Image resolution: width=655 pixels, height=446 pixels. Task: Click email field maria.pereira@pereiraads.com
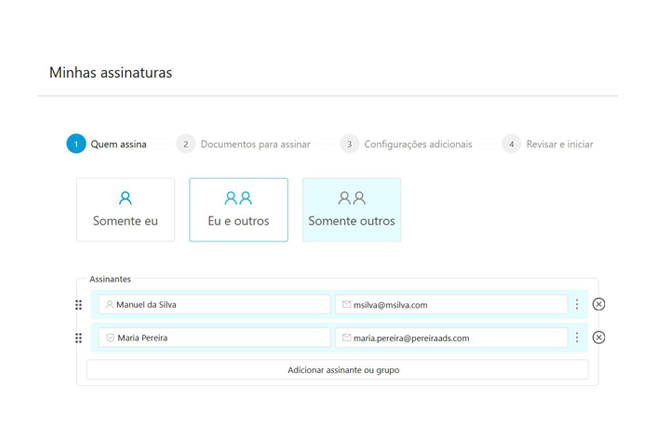(x=455, y=338)
